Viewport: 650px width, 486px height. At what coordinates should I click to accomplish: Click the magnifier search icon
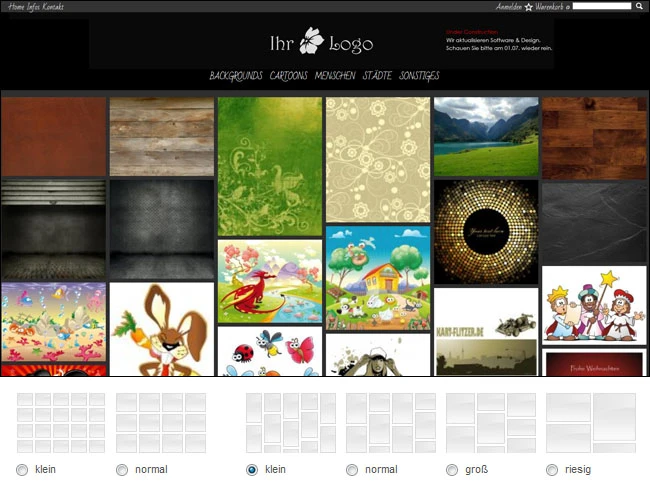(639, 6)
